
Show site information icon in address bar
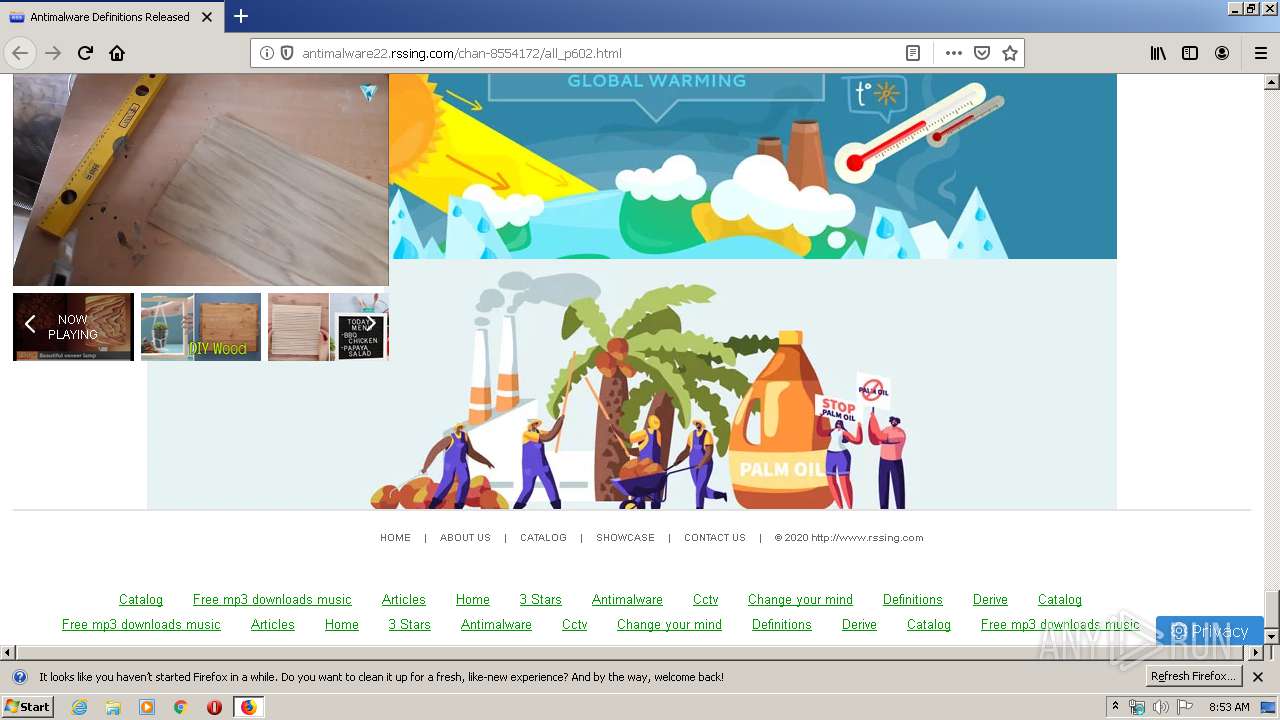(x=267, y=53)
